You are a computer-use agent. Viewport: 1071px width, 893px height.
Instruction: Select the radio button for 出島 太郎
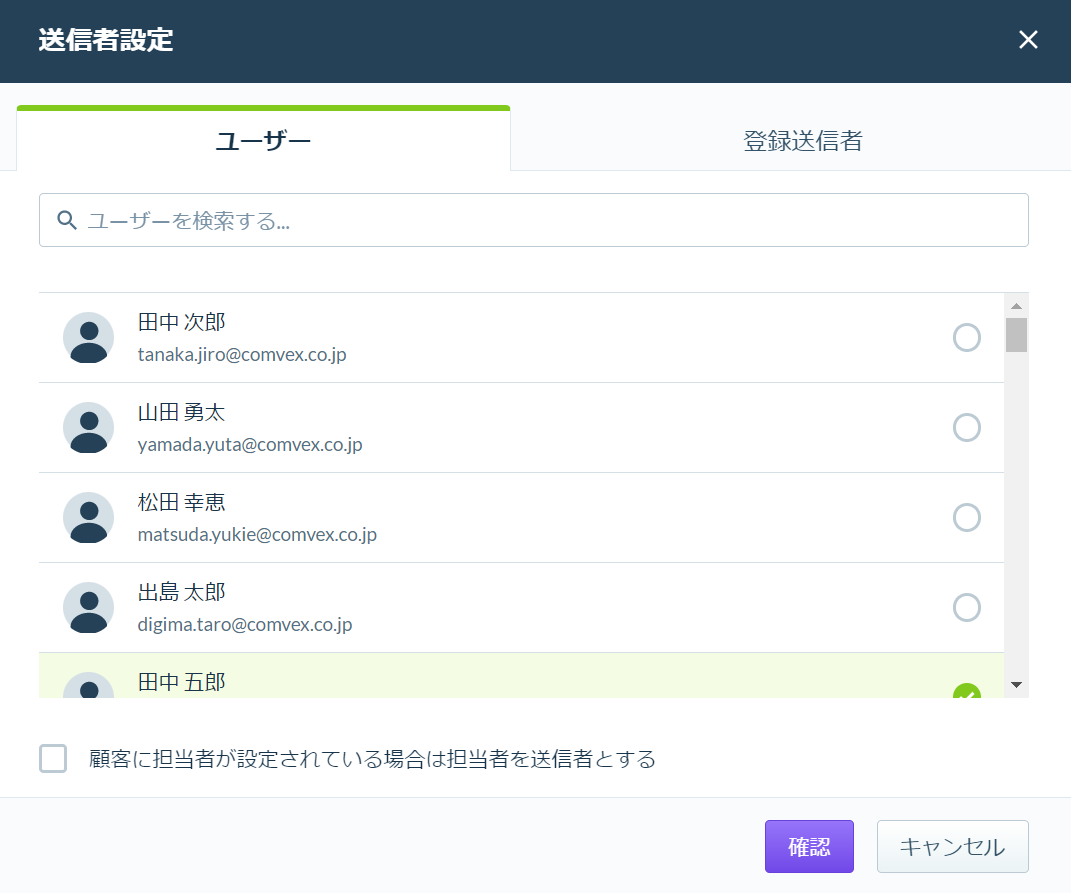tap(966, 608)
